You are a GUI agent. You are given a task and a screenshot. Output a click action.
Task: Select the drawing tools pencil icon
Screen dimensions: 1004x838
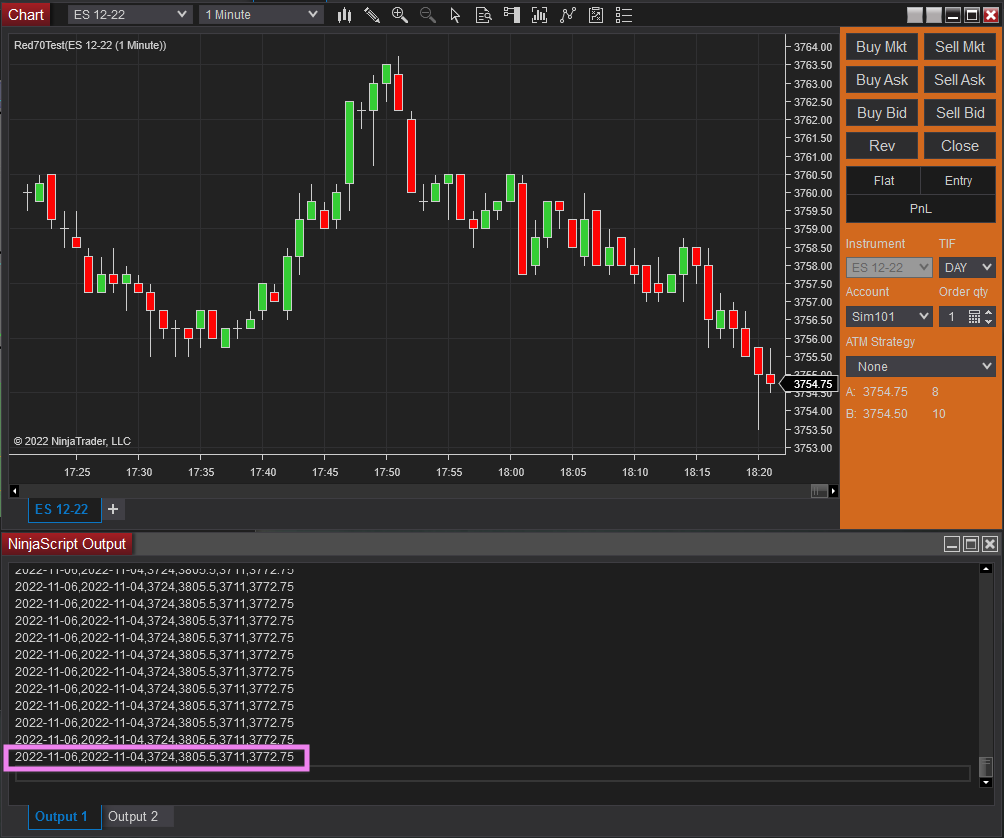pyautogui.click(x=372, y=15)
